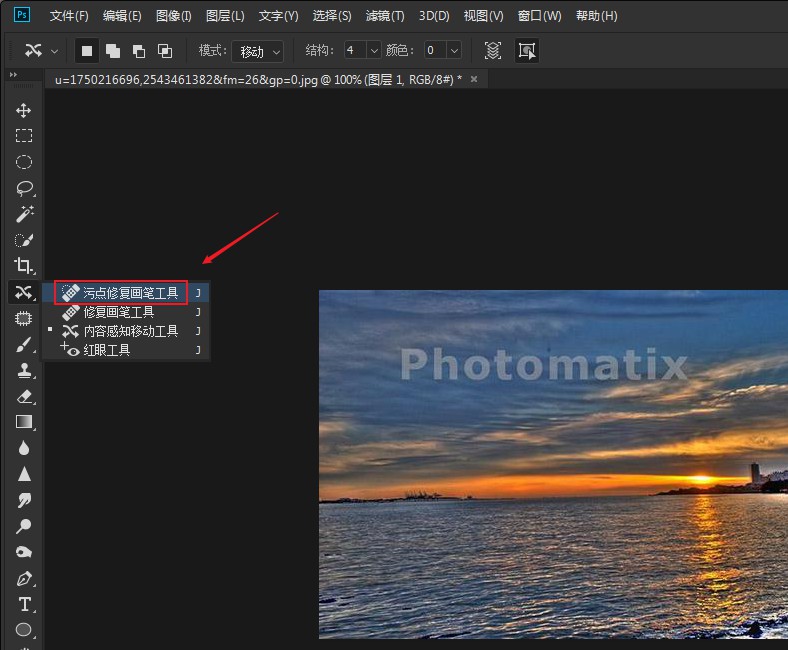Choose 红眼工具 from the tool flyout

(106, 350)
